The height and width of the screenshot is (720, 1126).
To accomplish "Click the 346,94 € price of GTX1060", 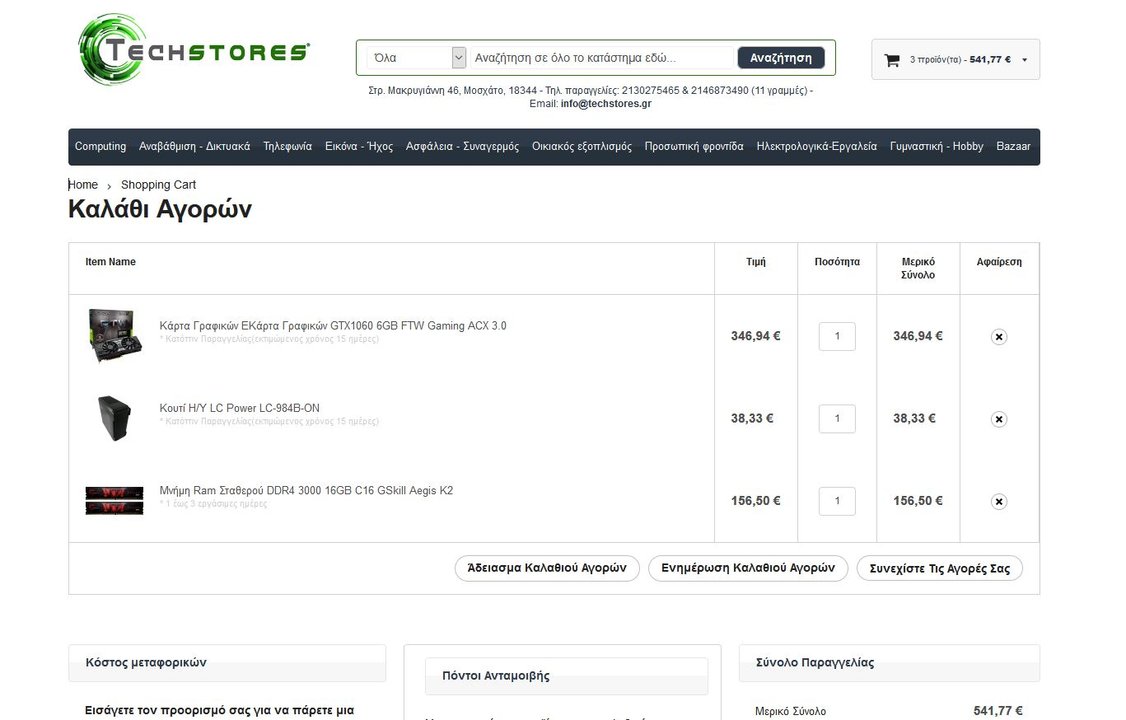I will click(x=755, y=336).
